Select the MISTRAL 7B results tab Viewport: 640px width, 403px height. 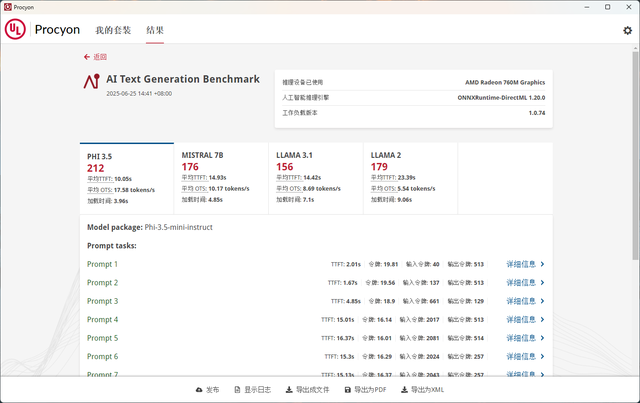pos(221,175)
